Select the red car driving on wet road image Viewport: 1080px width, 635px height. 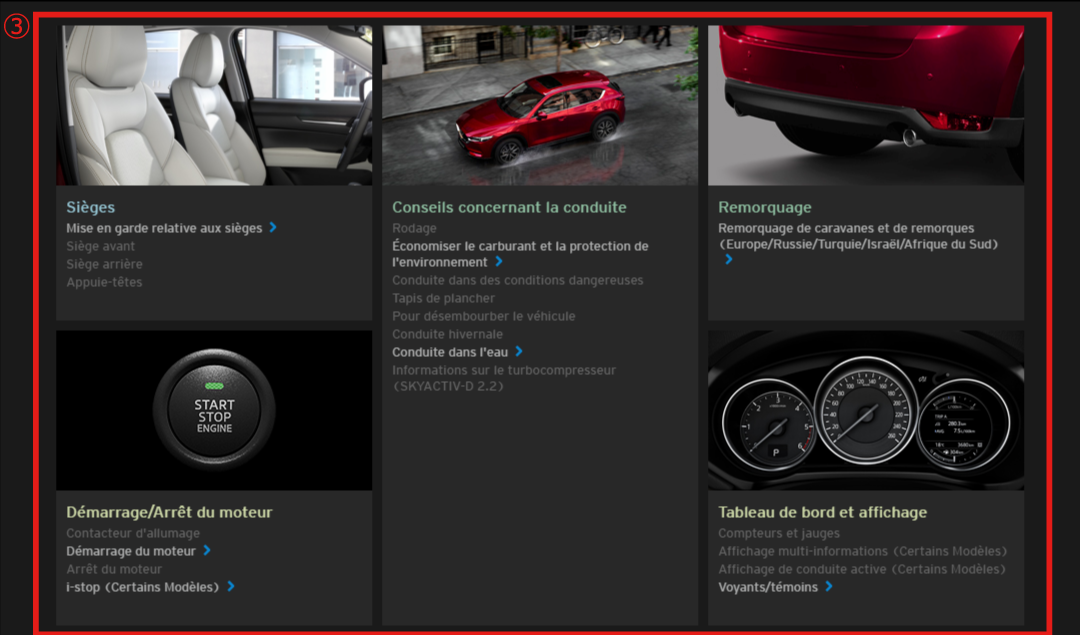[540, 105]
